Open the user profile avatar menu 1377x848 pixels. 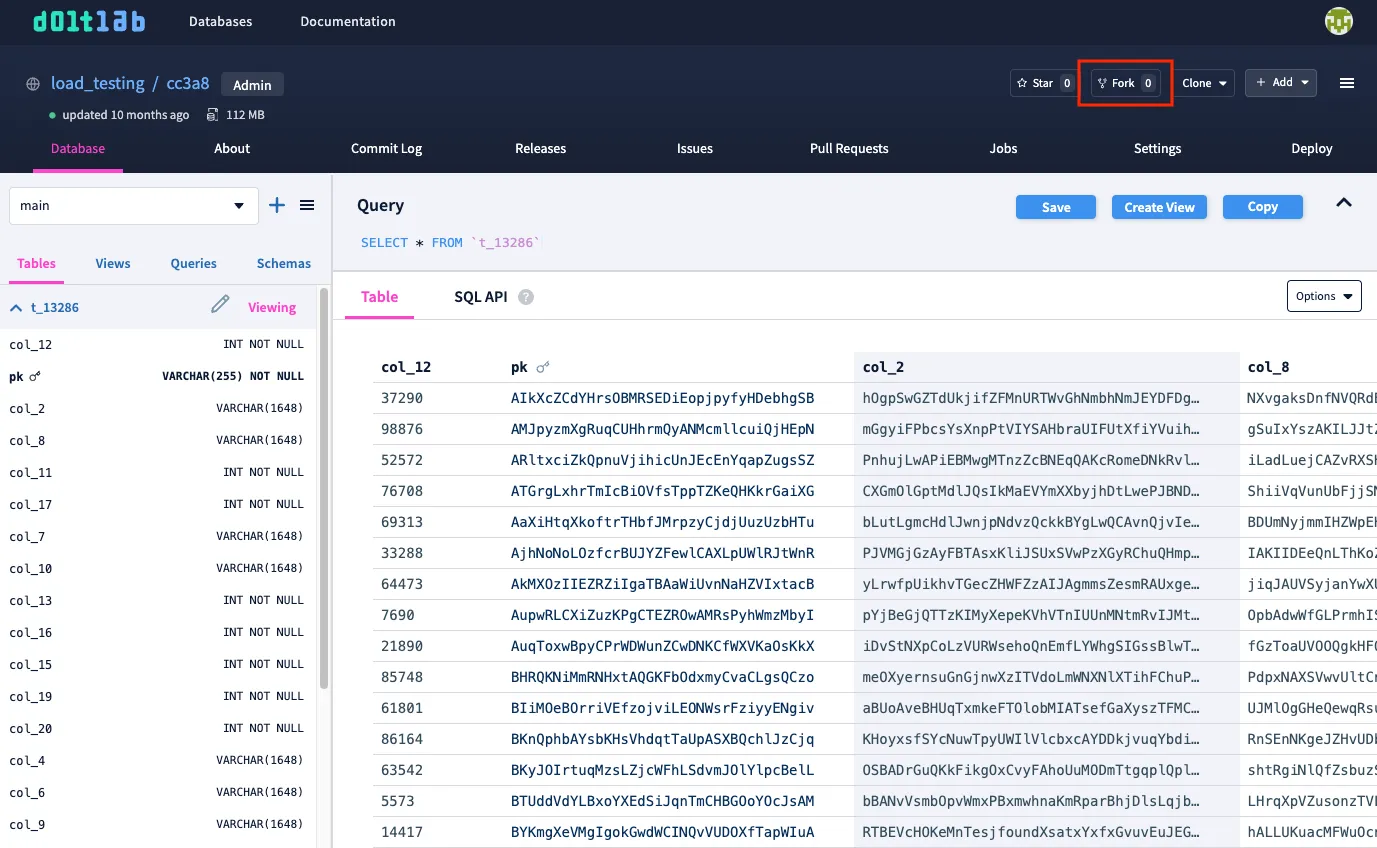click(x=1338, y=20)
